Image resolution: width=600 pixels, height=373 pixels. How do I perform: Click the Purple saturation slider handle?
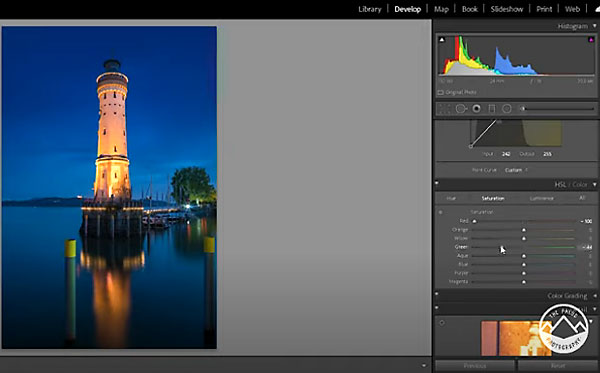tap(524, 273)
